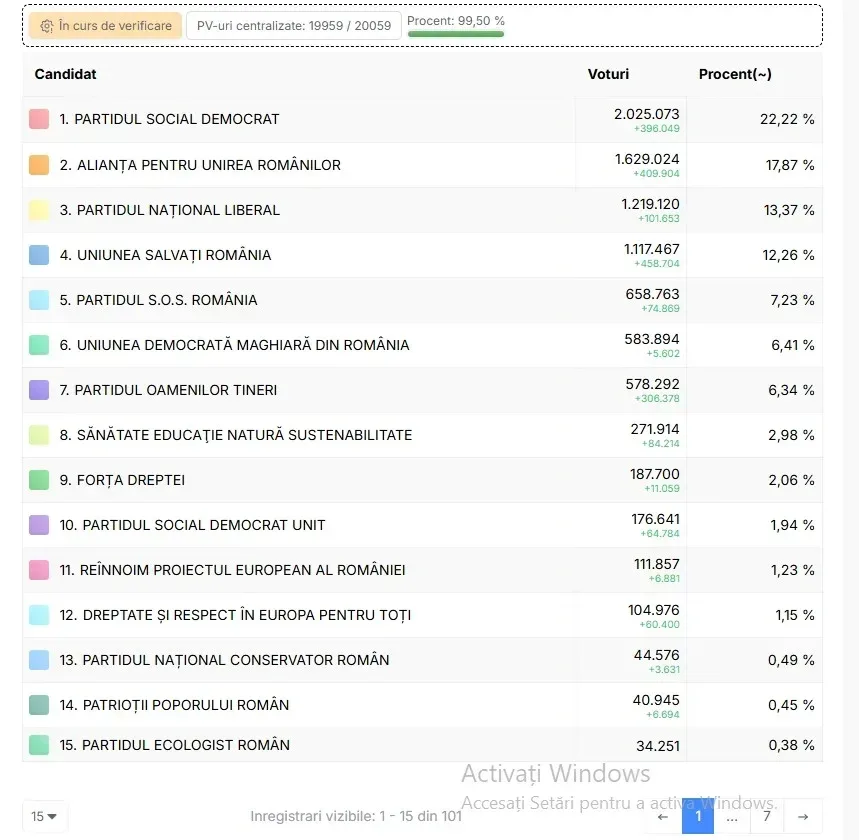This screenshot has width=859, height=840.
Task: Click the orange swatch for Alianța pentru Unirea Românilor
Action: (39, 165)
